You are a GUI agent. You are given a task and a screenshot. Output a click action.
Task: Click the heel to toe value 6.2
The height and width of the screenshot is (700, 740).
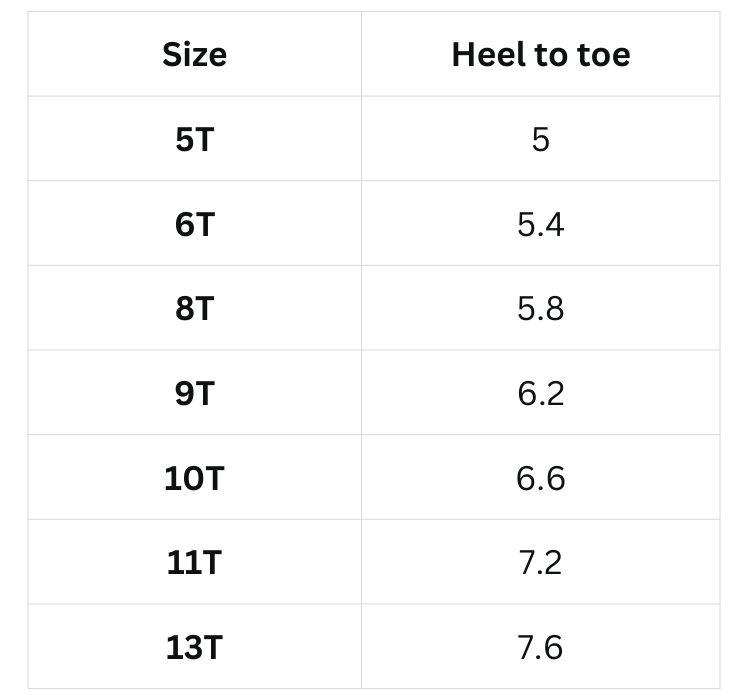pos(540,393)
